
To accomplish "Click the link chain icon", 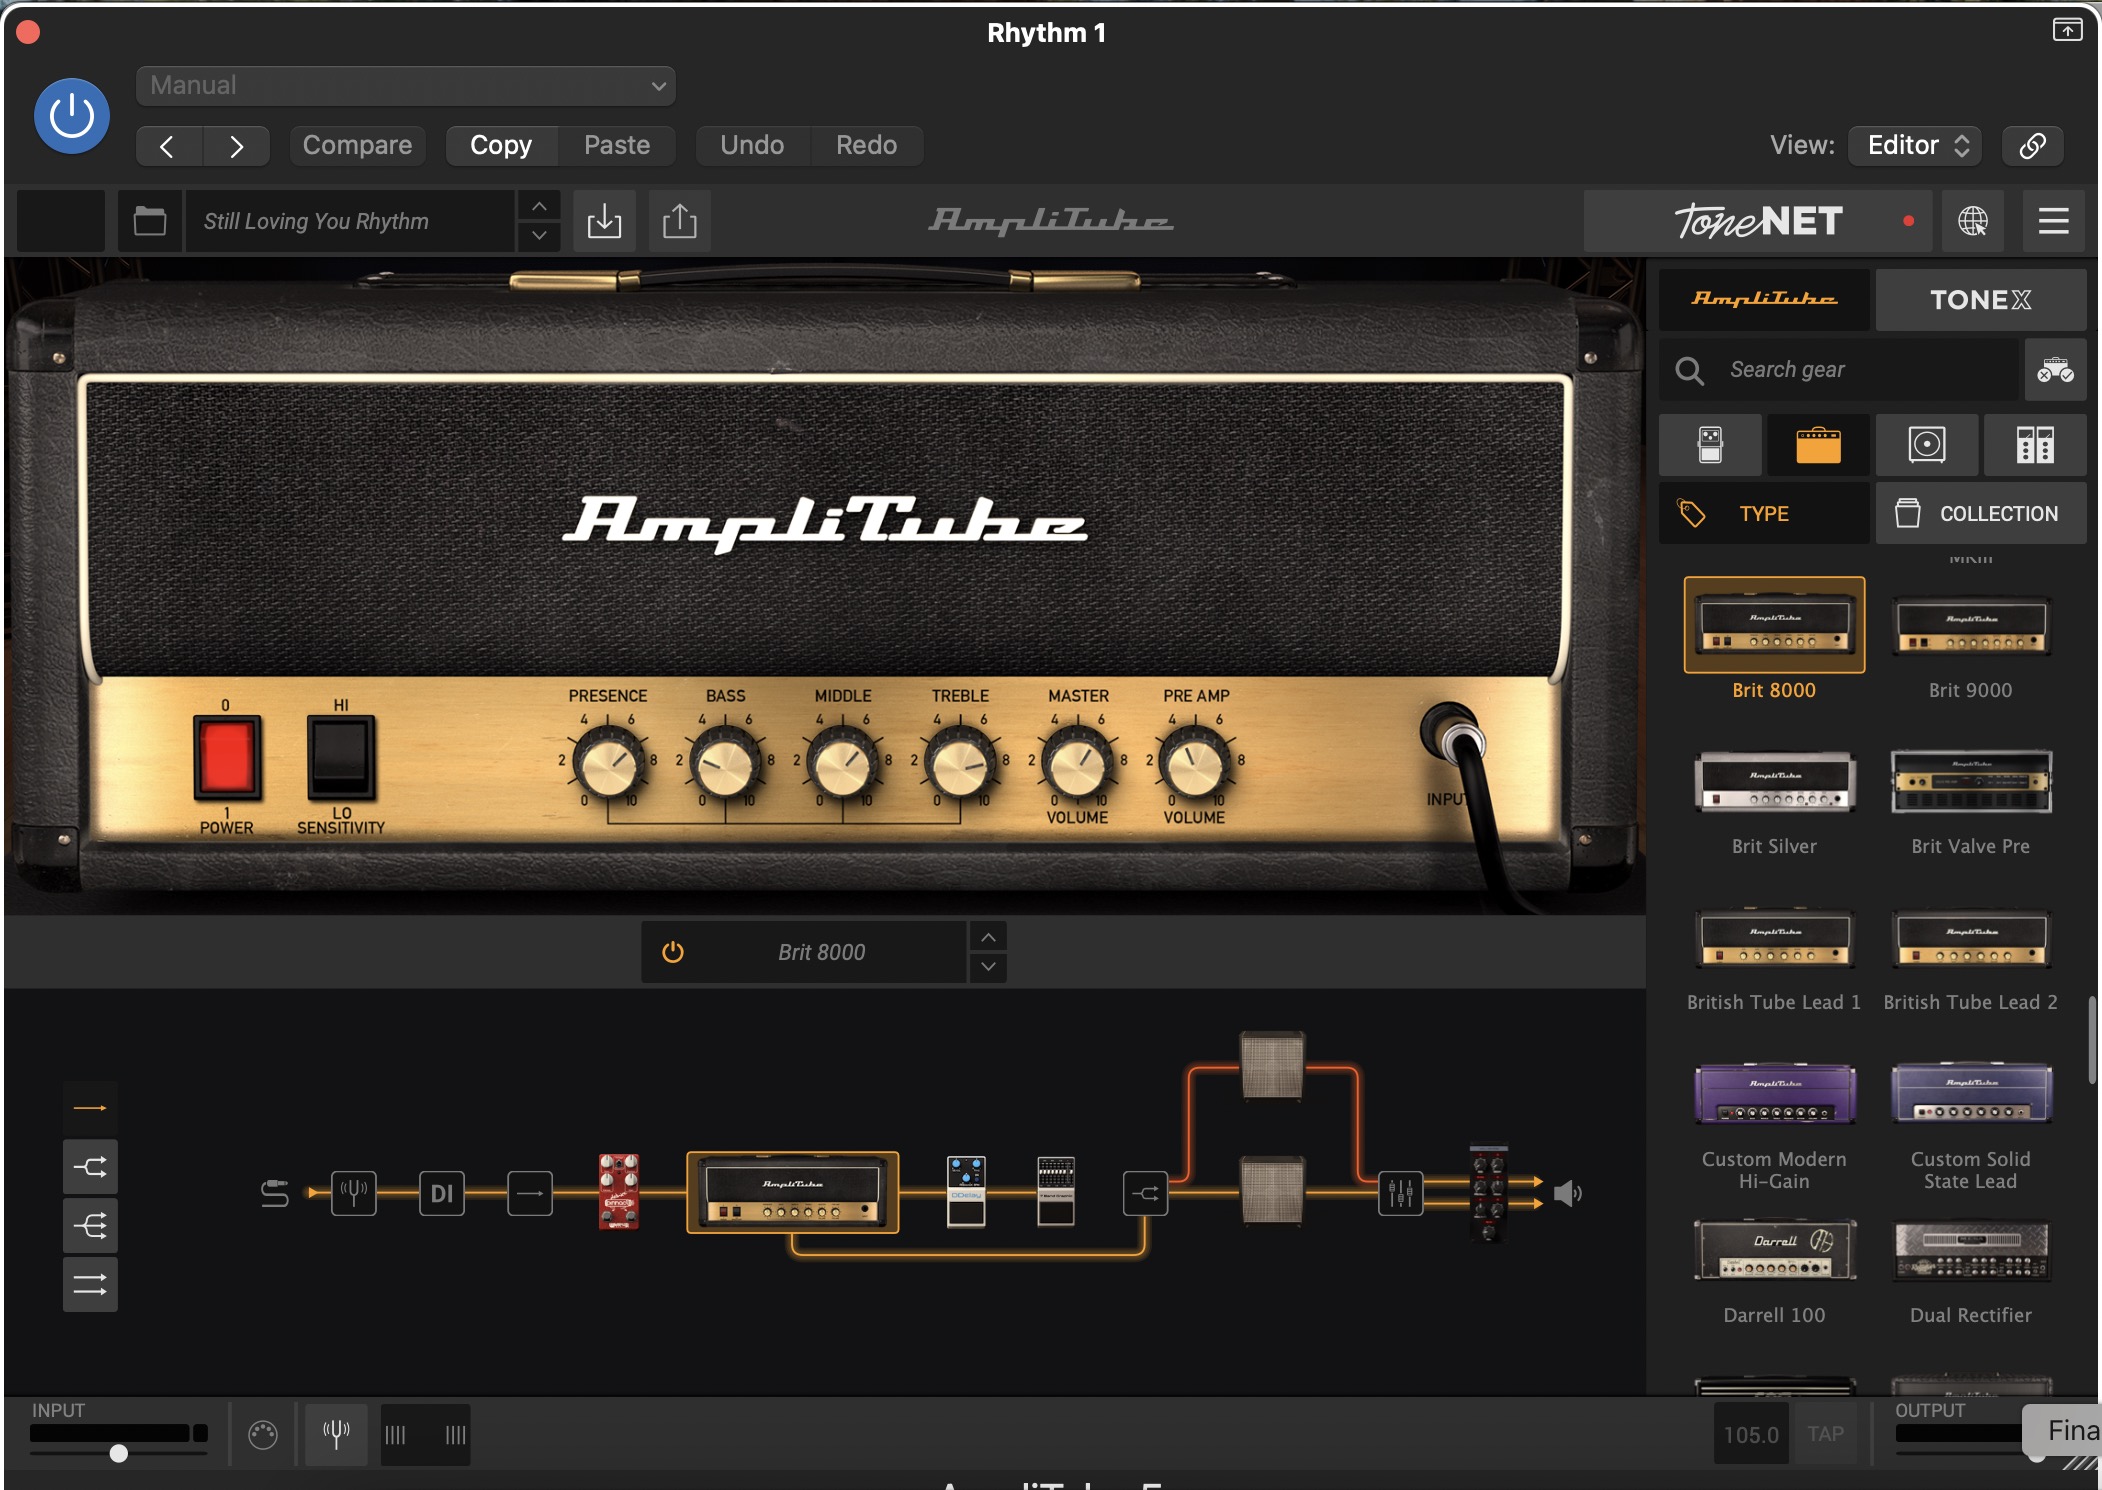I will pos(2032,146).
